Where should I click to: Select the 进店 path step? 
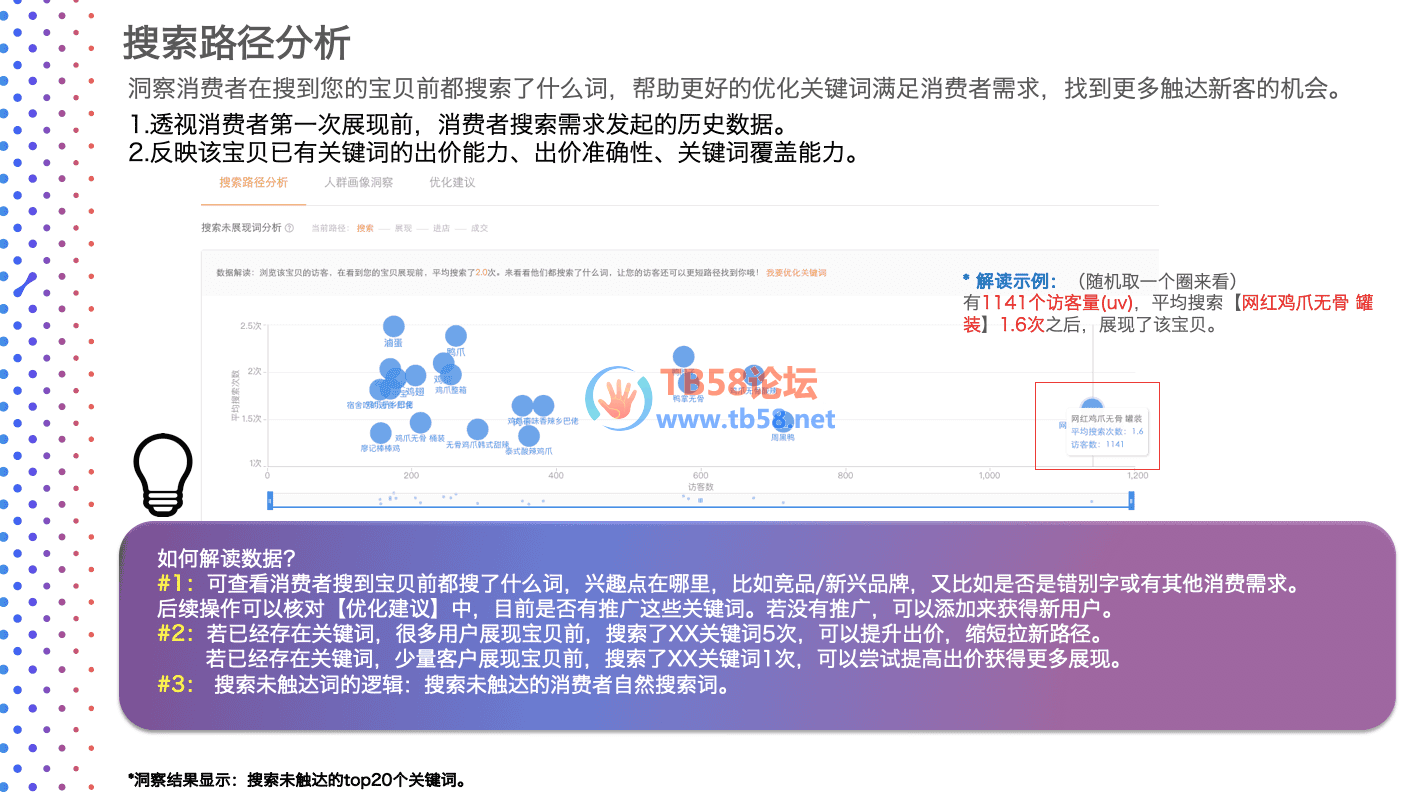tap(441, 228)
